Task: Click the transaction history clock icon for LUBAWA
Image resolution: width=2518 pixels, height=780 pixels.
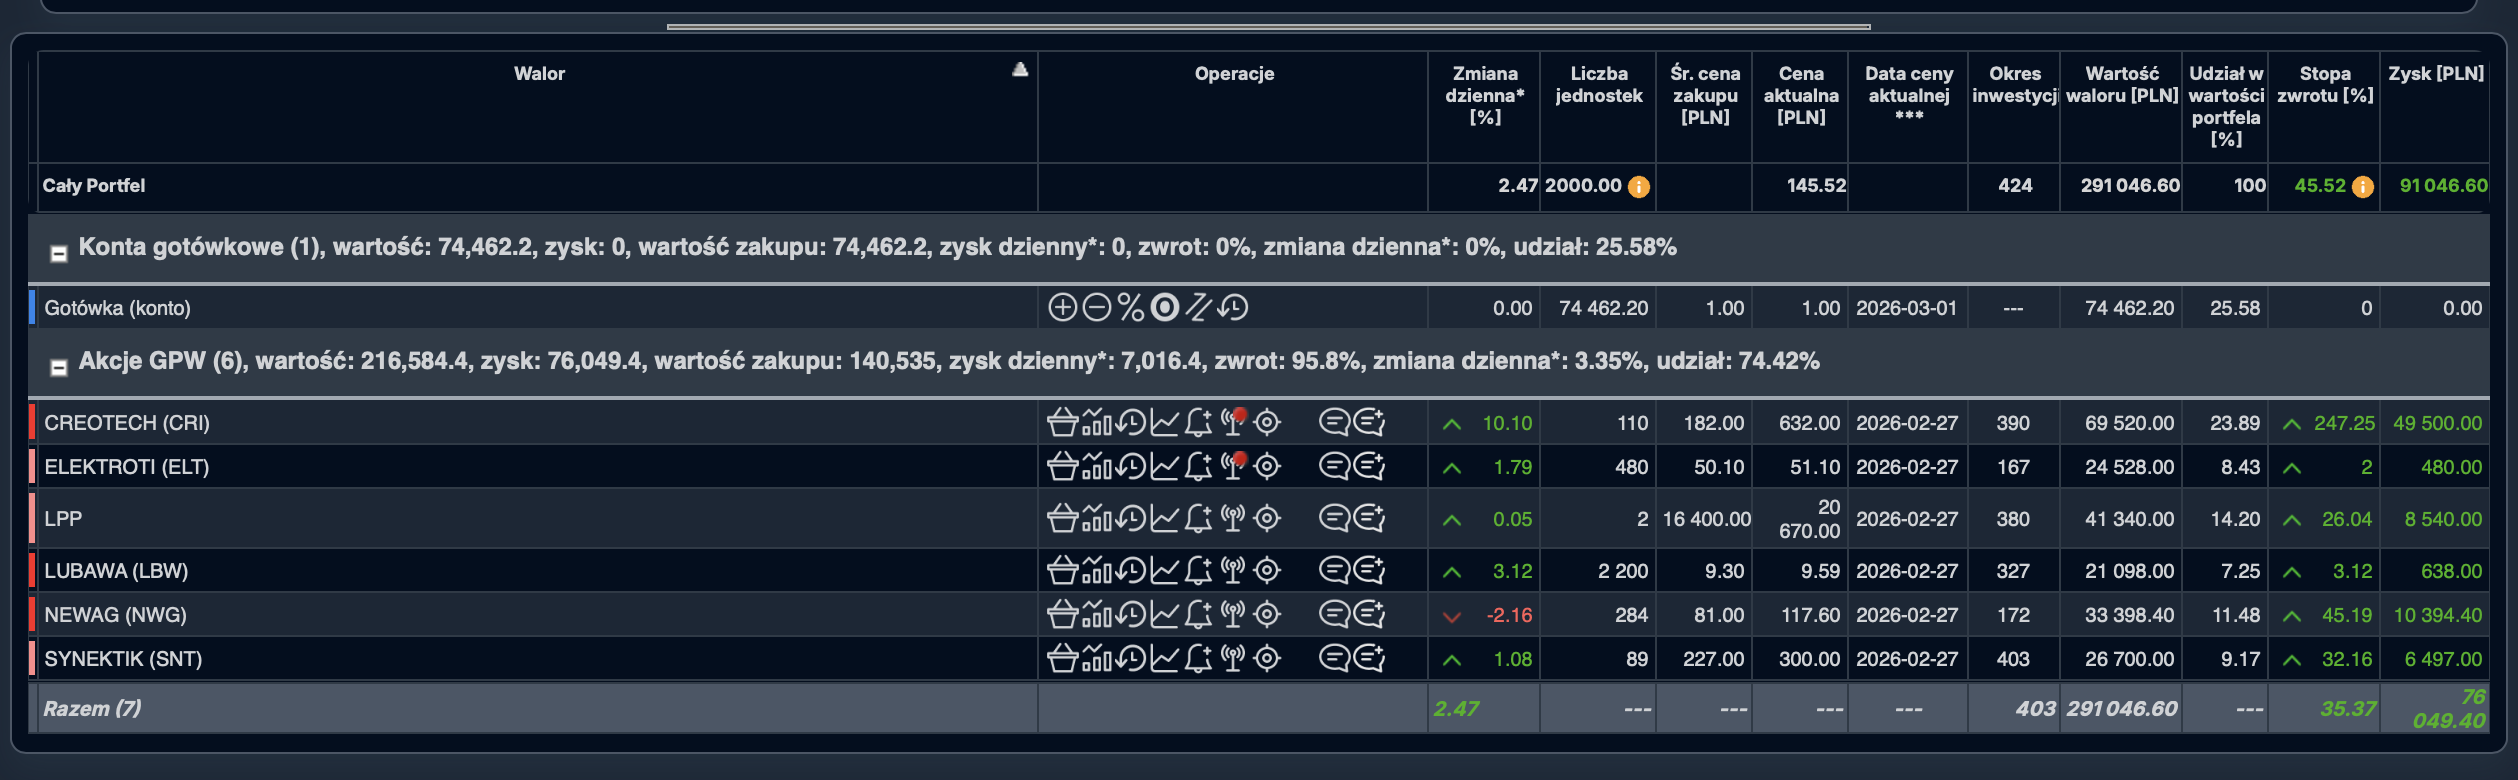Action: [x=1130, y=570]
